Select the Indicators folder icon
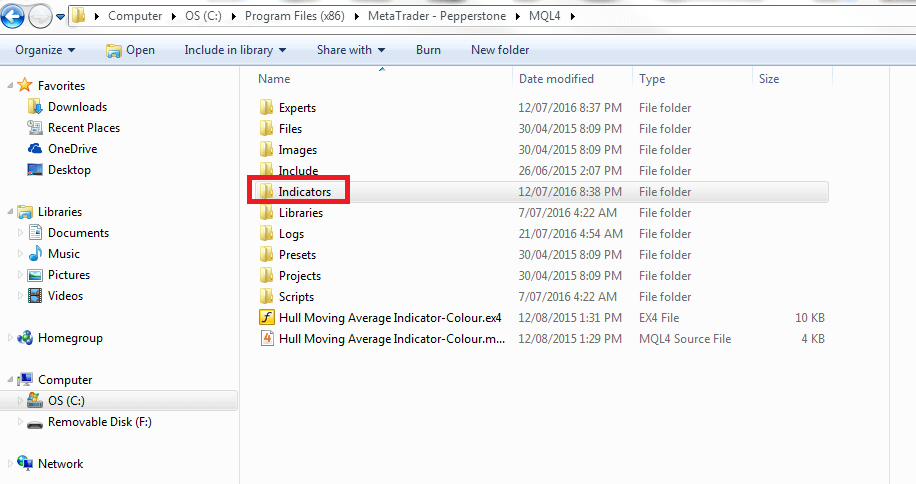The width and height of the screenshot is (916, 484). [266, 191]
